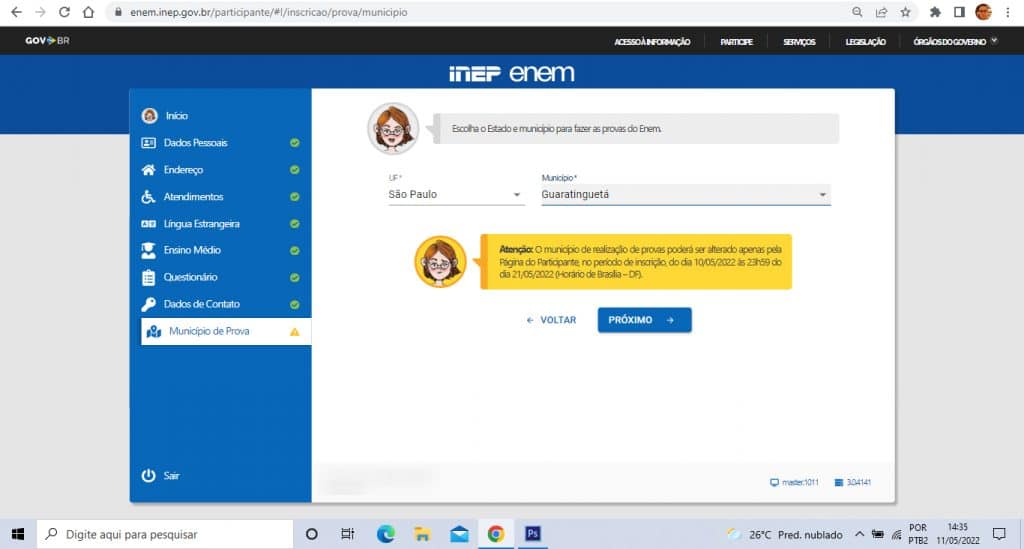Launch Microsoft Edge from taskbar
Image resolution: width=1024 pixels, height=549 pixels.
coord(385,534)
